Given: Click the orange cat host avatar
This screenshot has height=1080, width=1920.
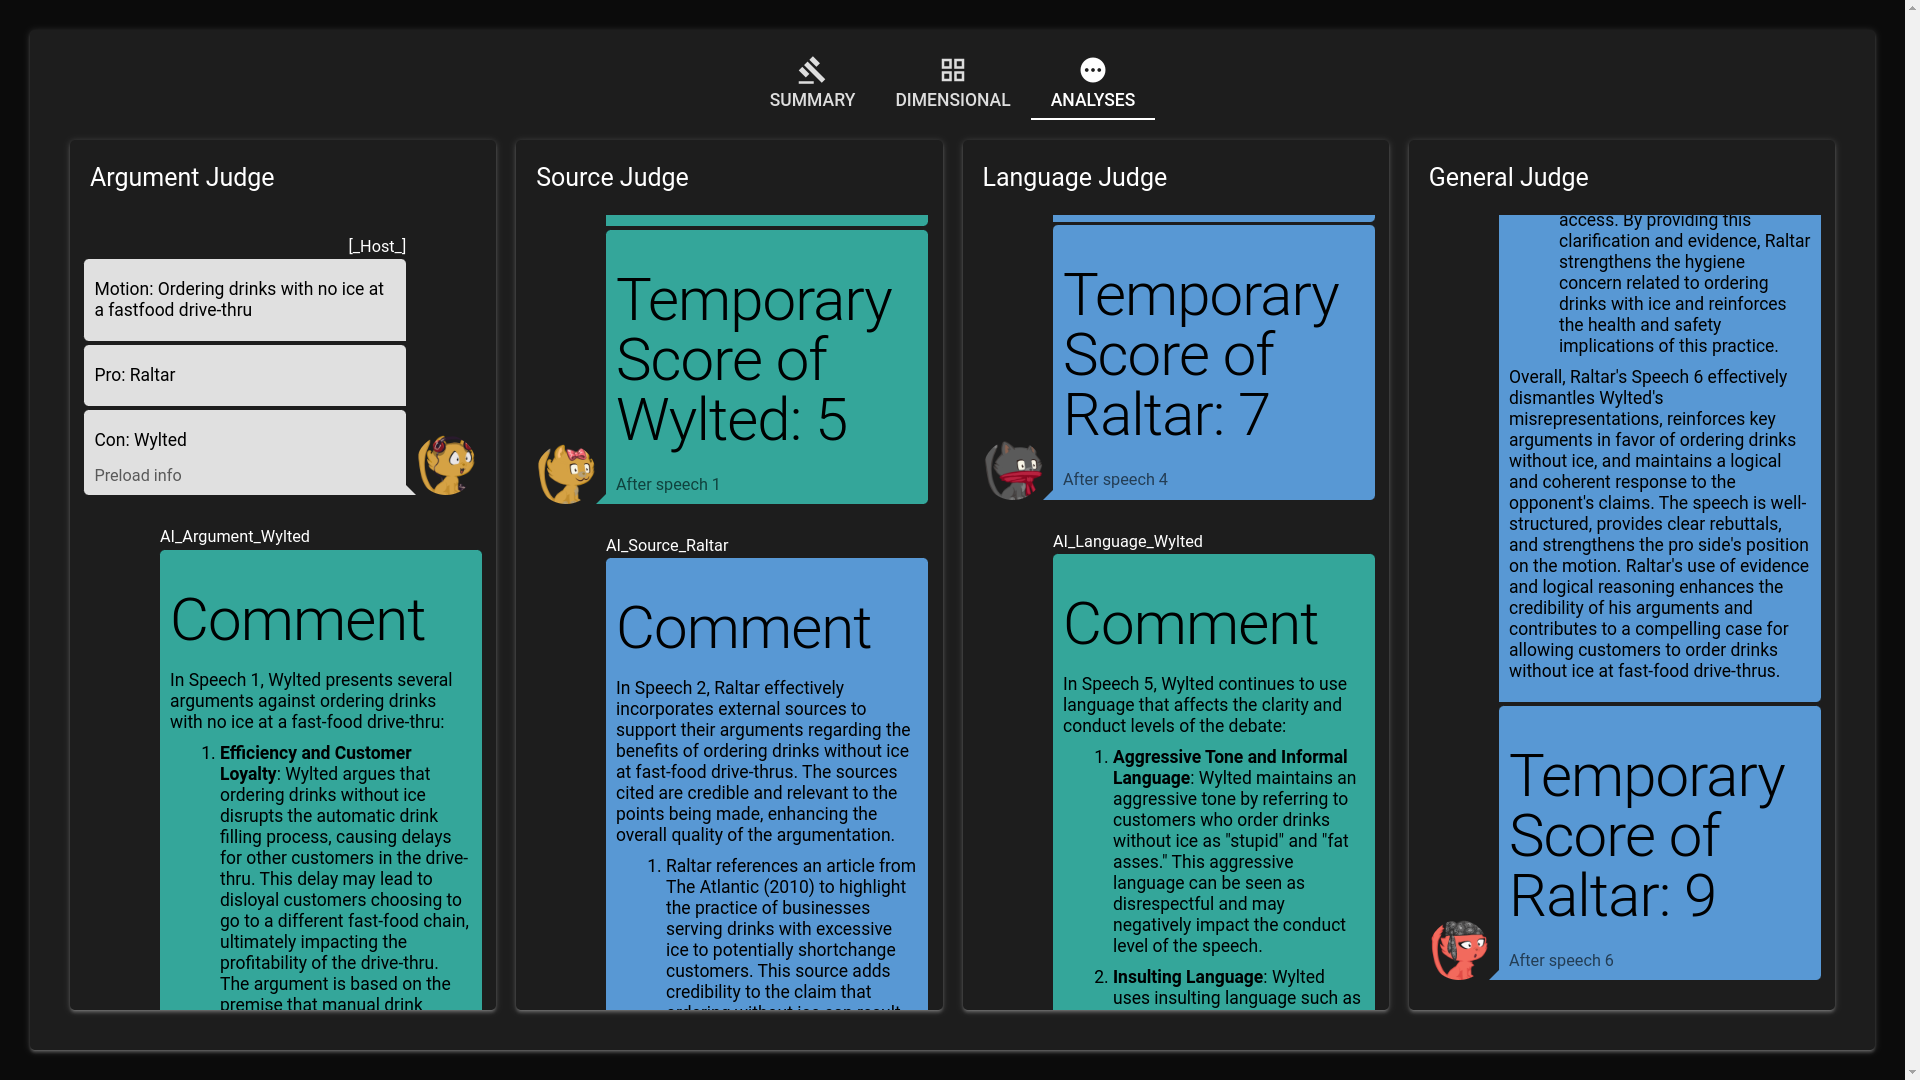Looking at the screenshot, I should 446,465.
